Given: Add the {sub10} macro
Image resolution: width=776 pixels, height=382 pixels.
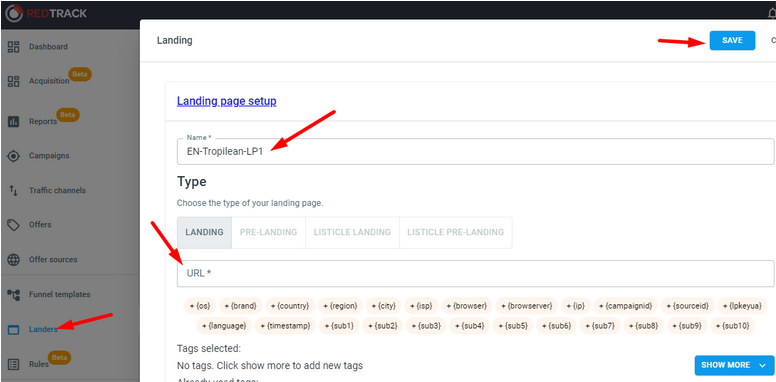Looking at the screenshot, I should click(x=732, y=326).
